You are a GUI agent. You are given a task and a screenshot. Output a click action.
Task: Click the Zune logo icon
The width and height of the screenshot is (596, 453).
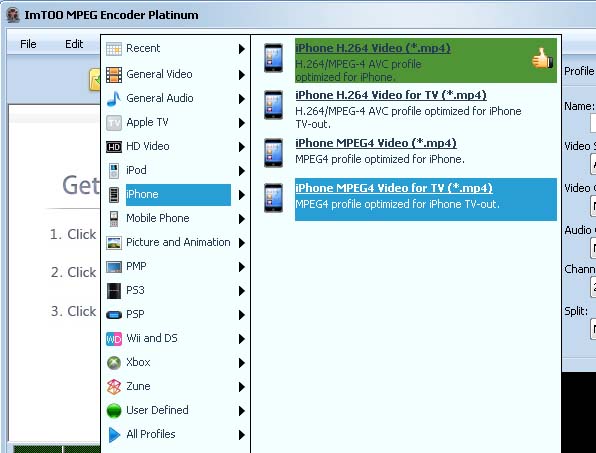(114, 386)
